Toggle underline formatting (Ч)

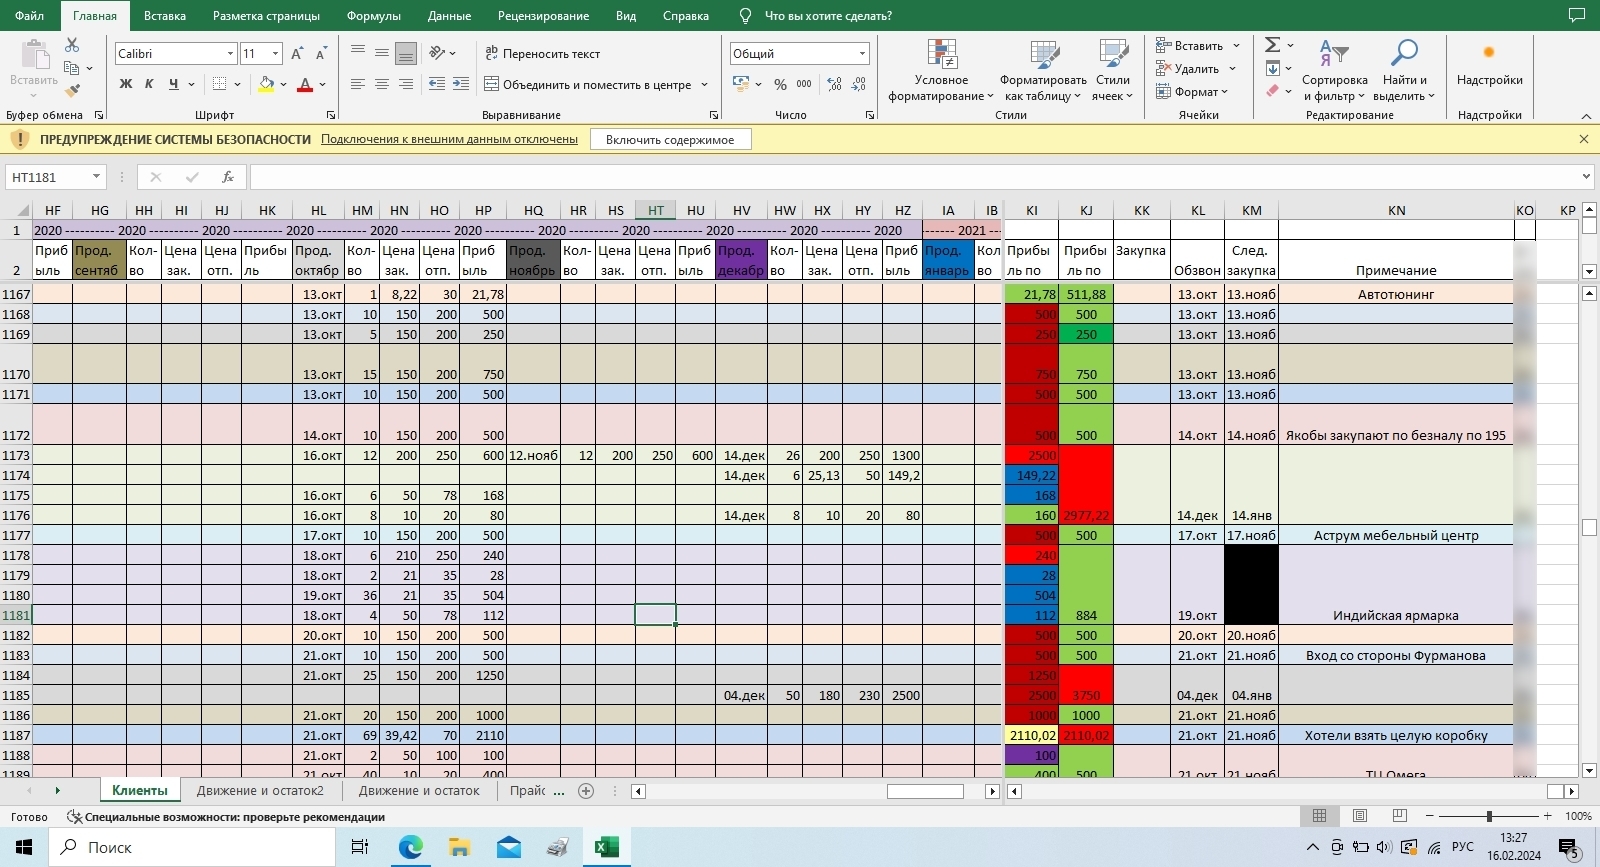coord(173,84)
